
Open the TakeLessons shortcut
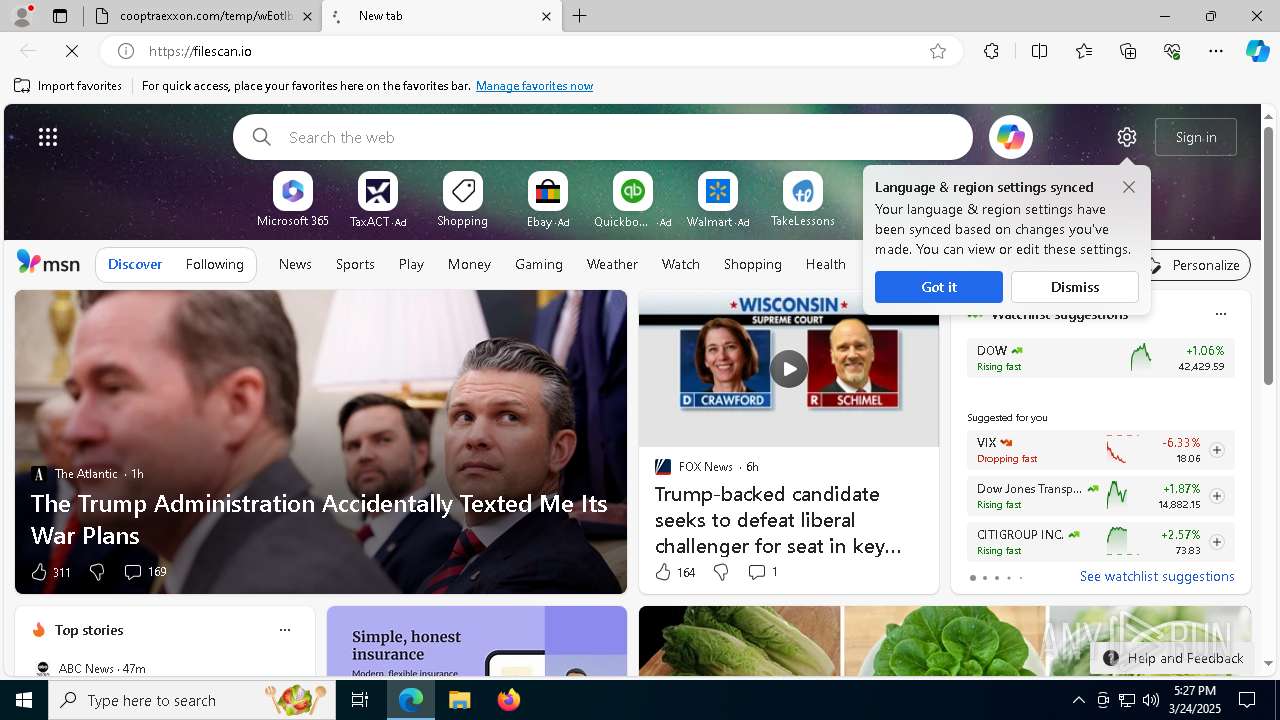(x=802, y=200)
